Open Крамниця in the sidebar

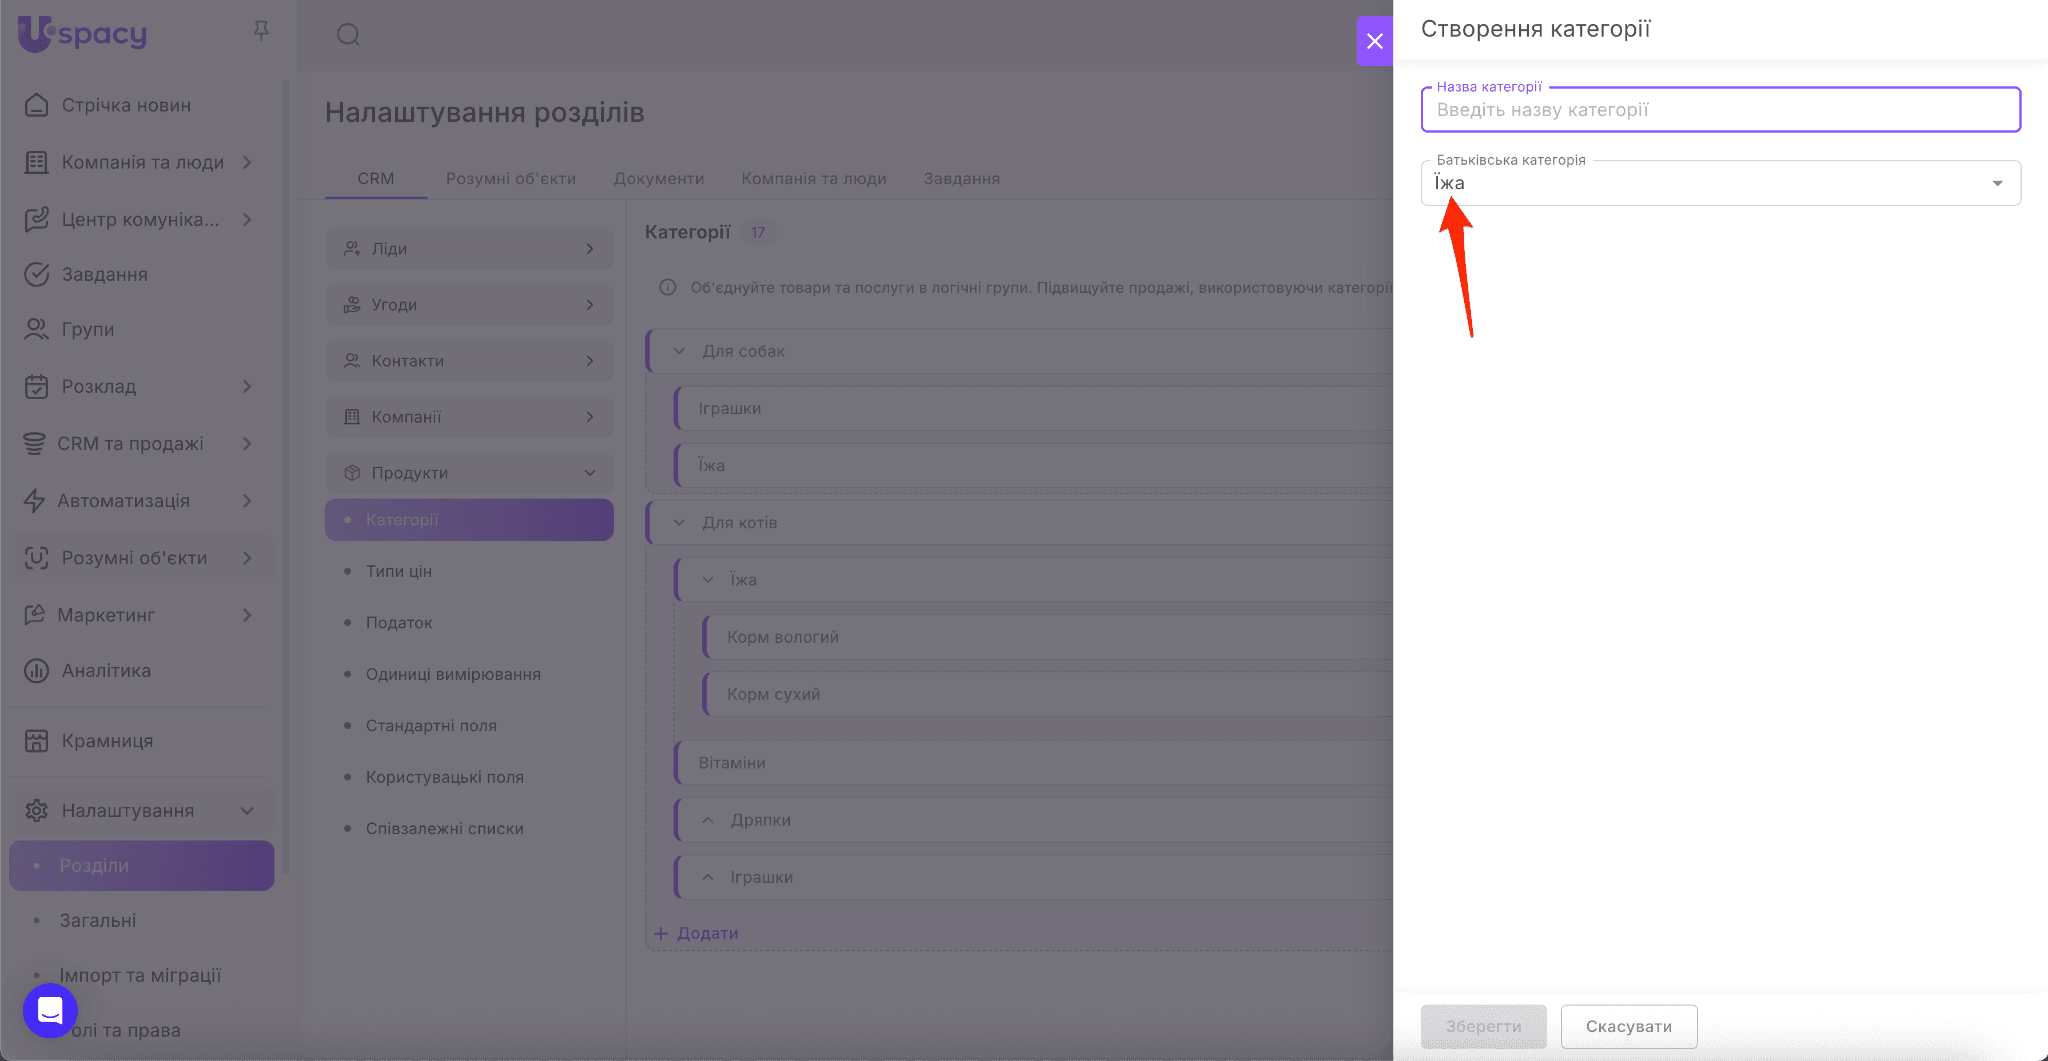(107, 741)
